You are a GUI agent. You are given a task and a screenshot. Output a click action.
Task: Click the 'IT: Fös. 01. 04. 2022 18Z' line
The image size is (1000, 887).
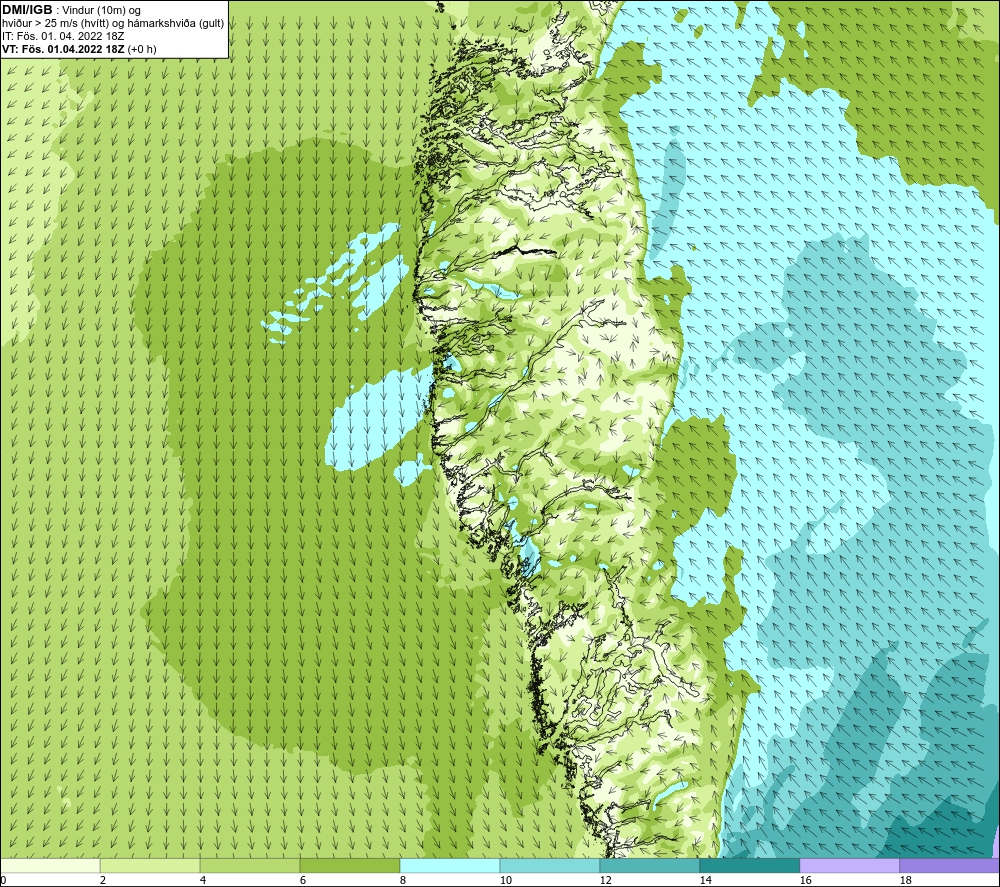63,36
